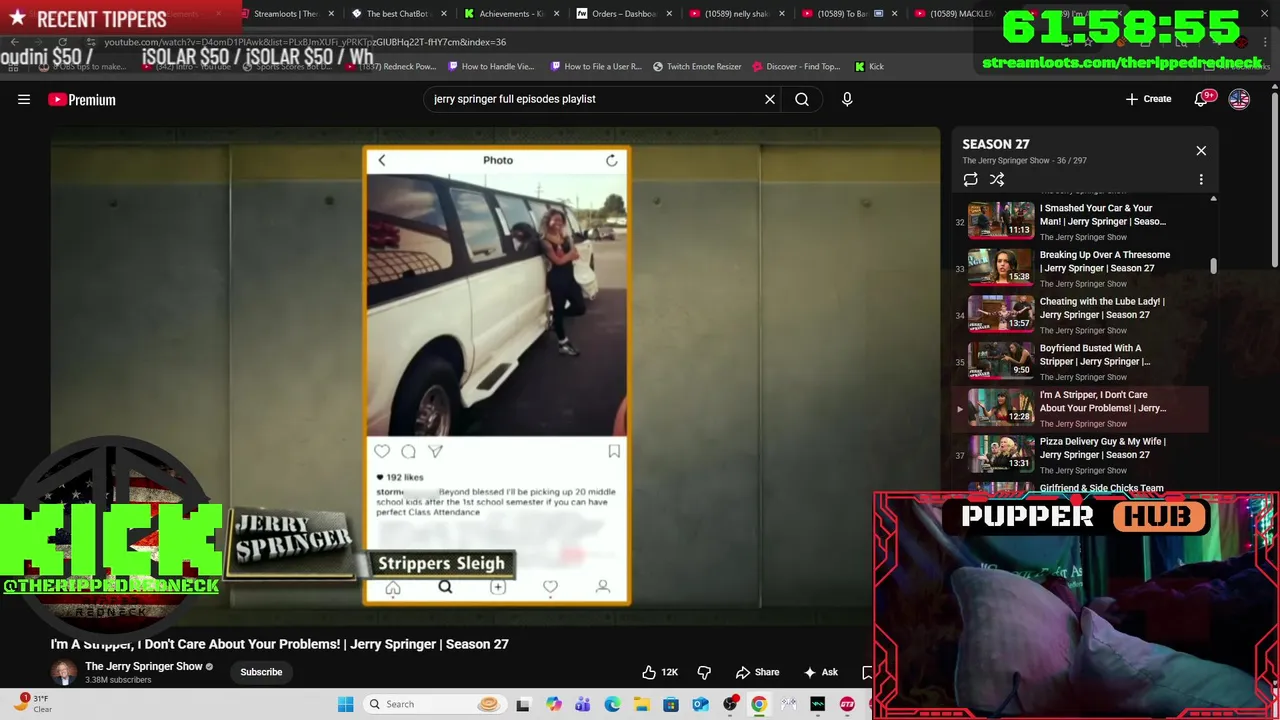Open the Ask AI button

click(x=820, y=672)
